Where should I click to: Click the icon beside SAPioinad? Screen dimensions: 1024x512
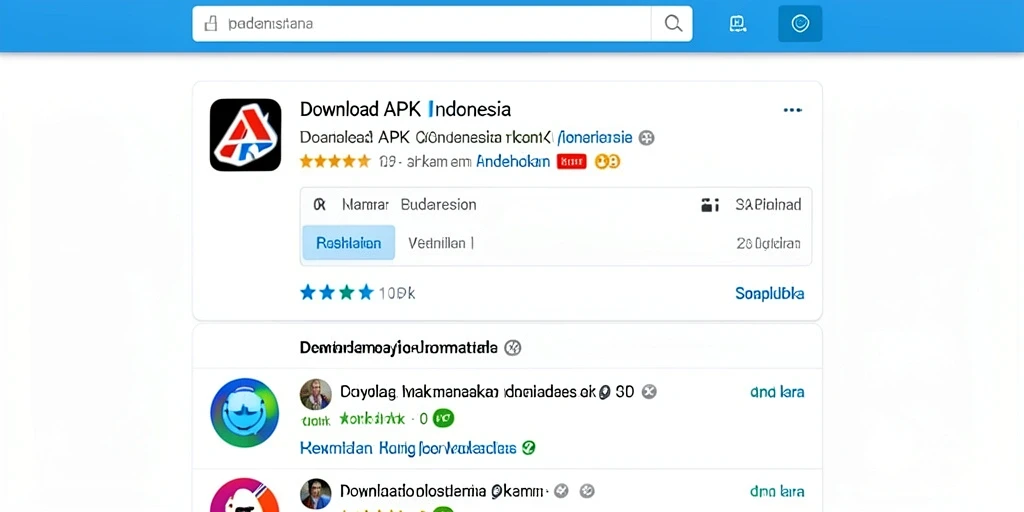[x=710, y=205]
